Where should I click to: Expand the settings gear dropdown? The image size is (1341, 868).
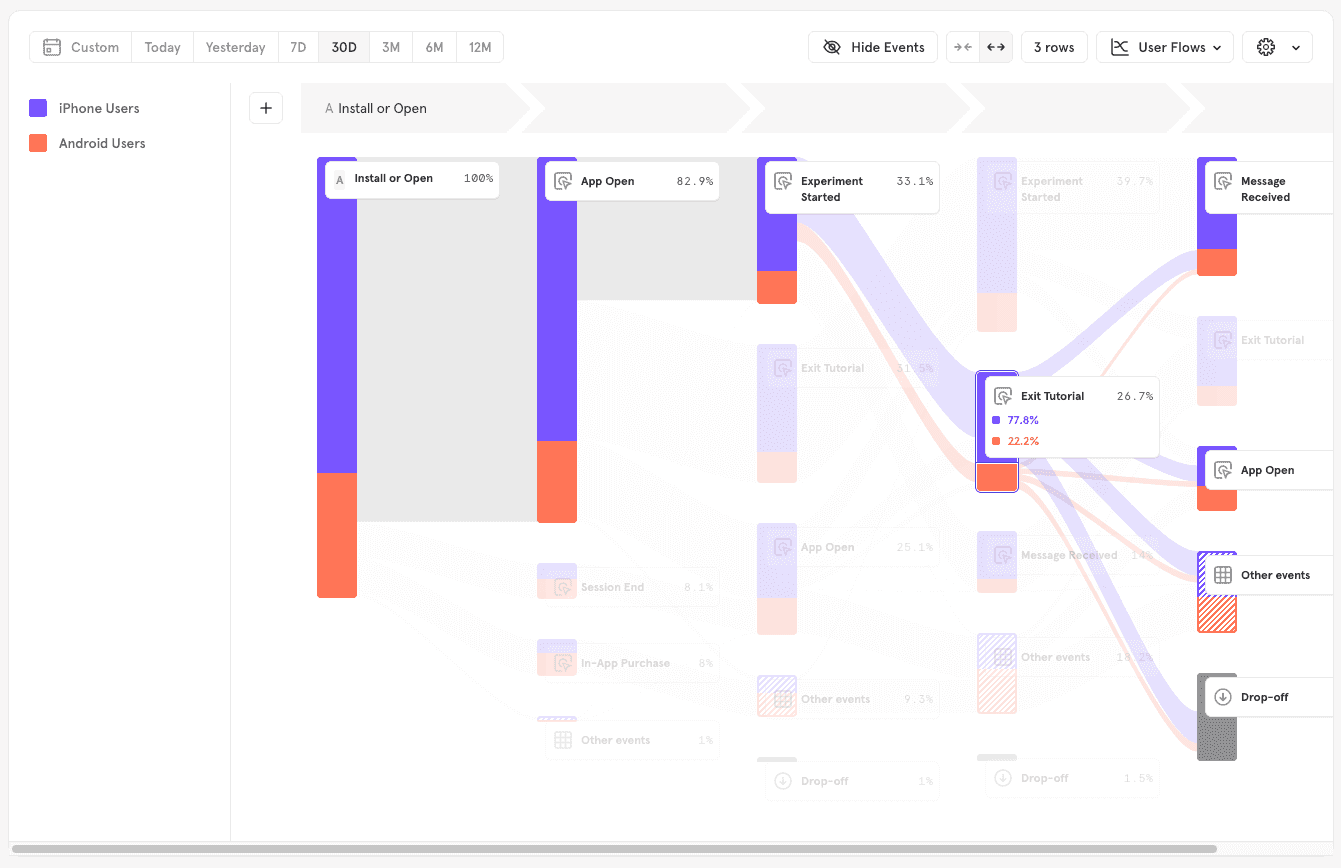click(1277, 47)
